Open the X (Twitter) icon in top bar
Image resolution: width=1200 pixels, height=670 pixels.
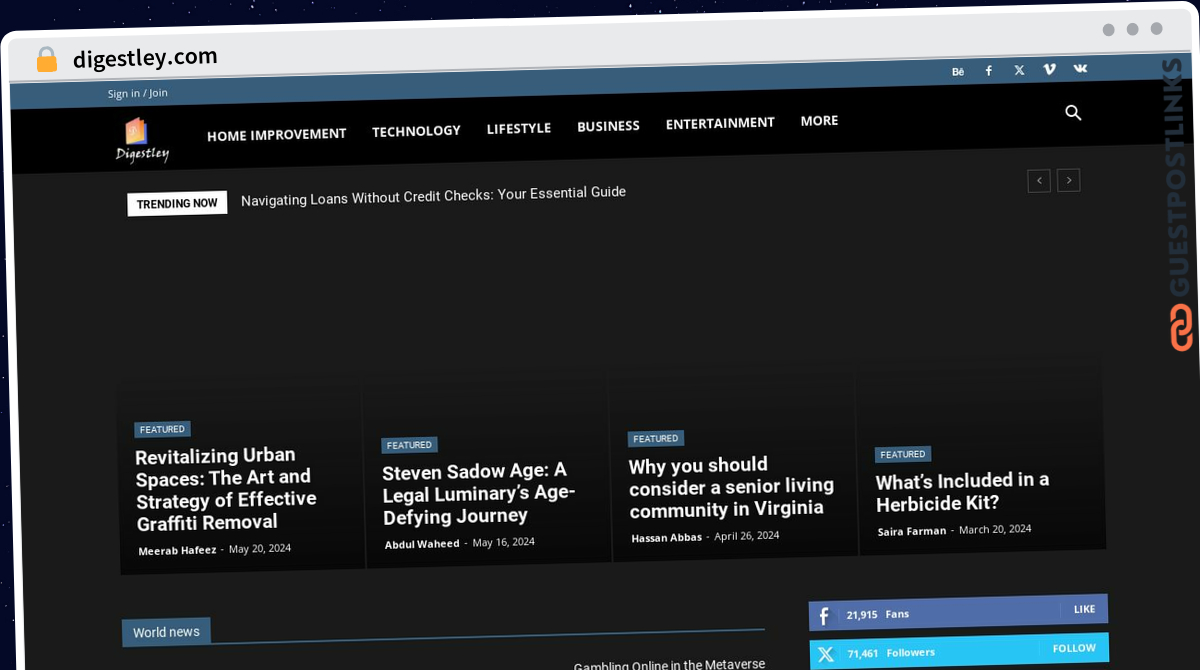[x=1019, y=70]
